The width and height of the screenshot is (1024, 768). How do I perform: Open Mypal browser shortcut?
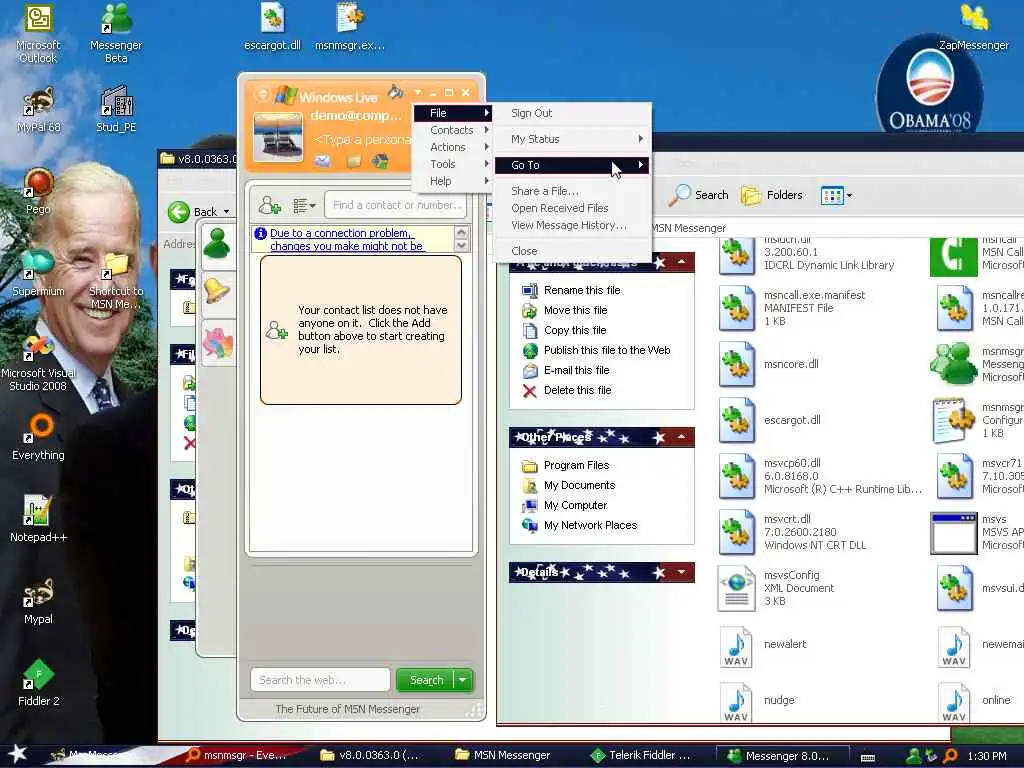coord(38,601)
